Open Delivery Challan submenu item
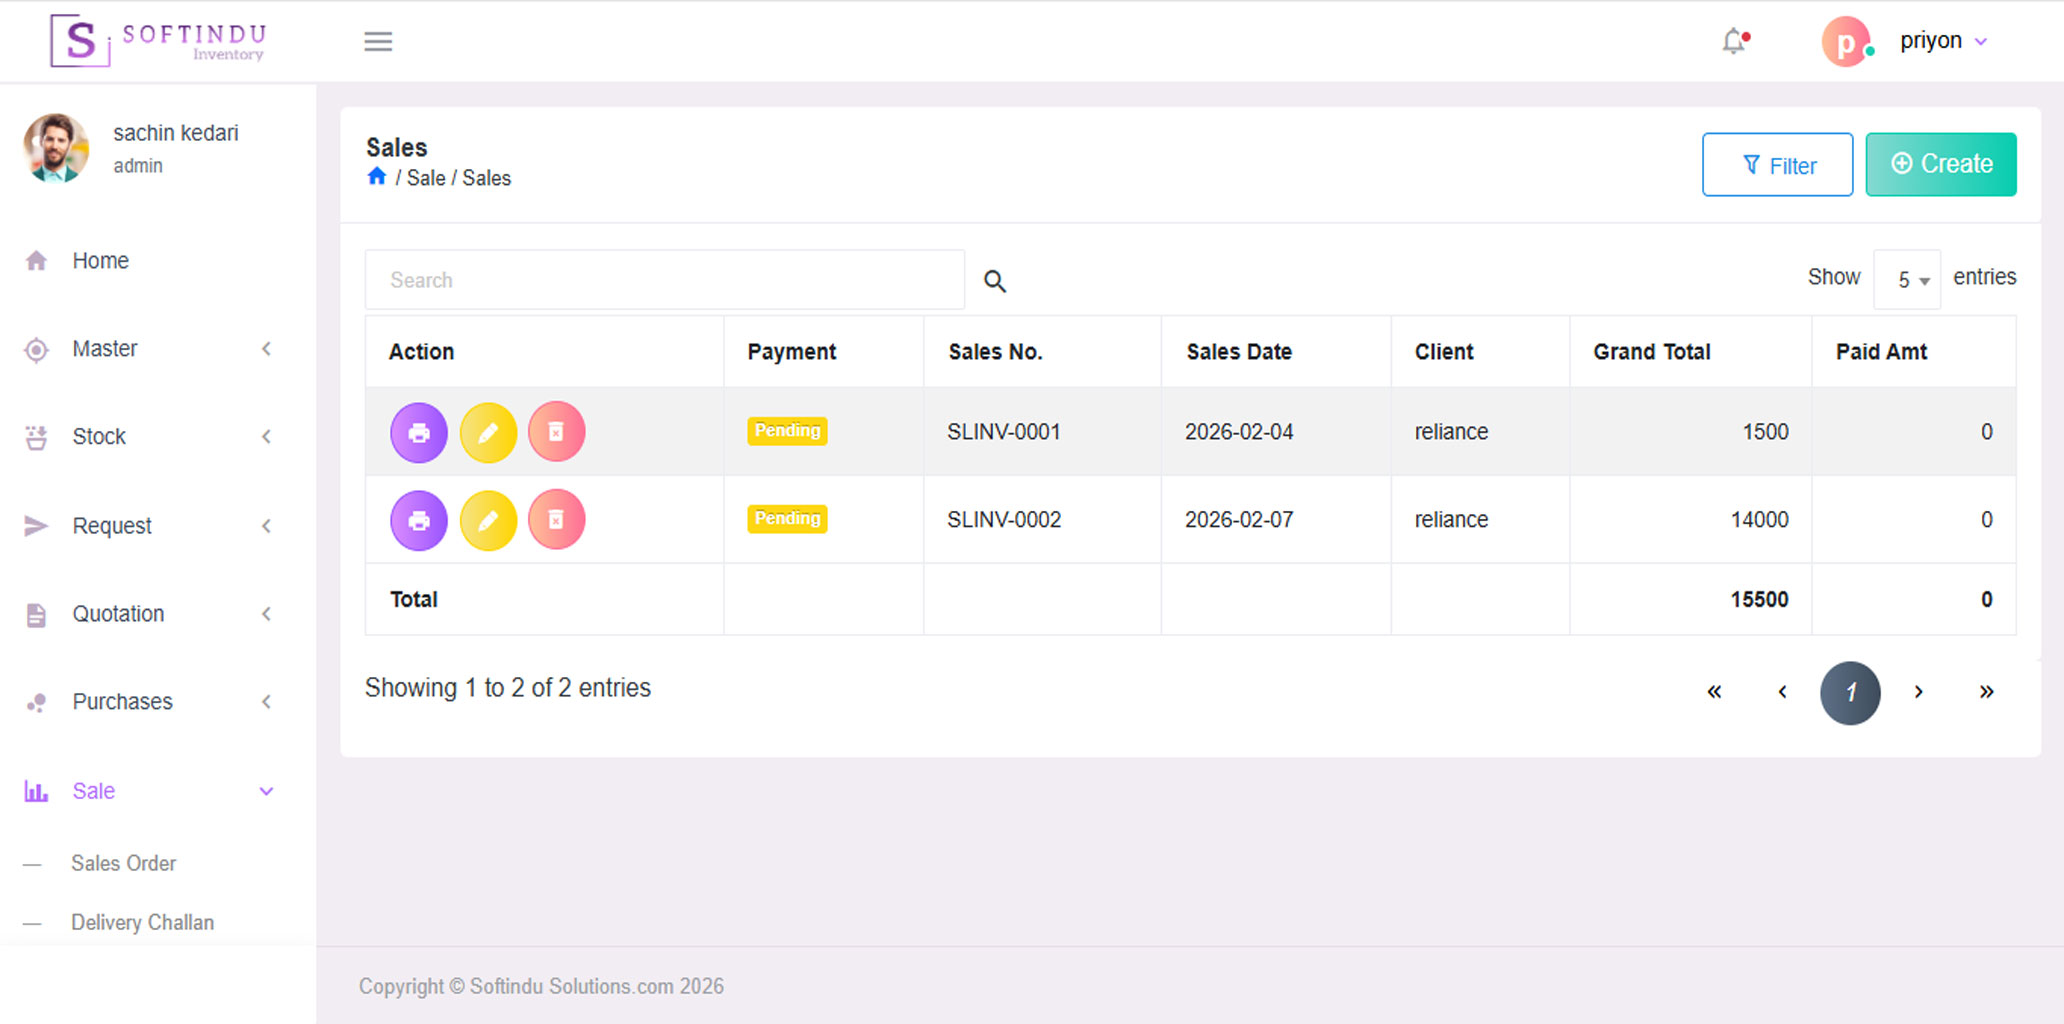Screen dimensions: 2064x1024 [142, 922]
